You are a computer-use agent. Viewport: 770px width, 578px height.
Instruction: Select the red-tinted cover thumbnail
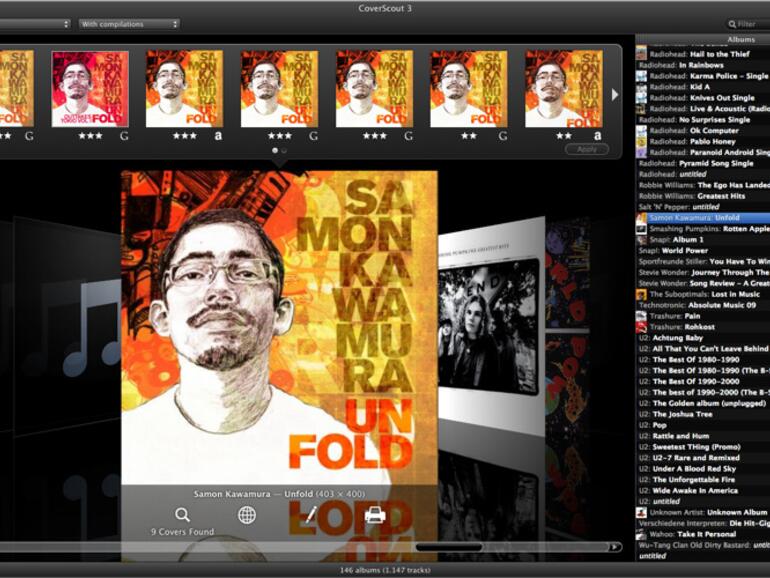click(90, 89)
